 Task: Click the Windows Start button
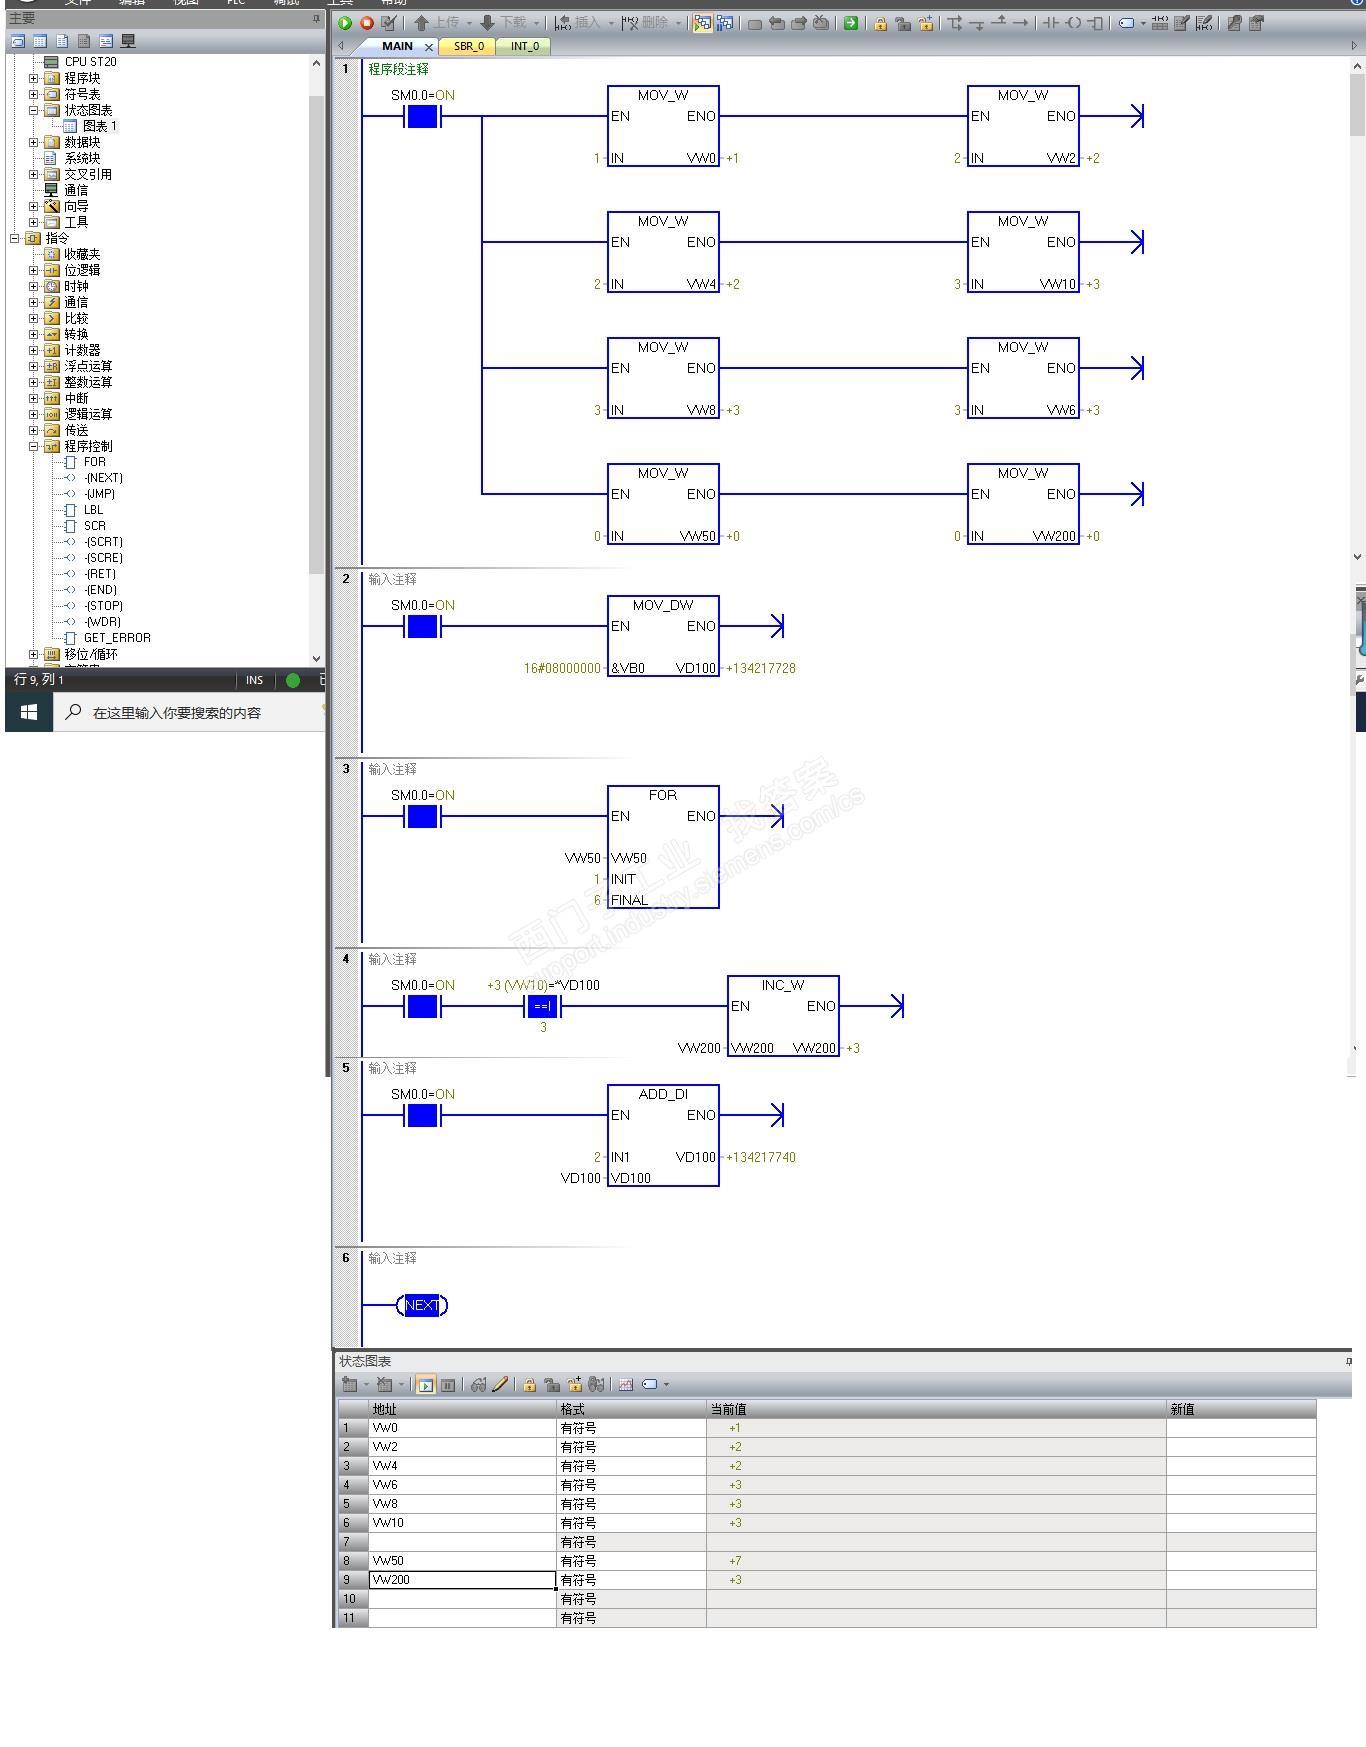click(29, 713)
